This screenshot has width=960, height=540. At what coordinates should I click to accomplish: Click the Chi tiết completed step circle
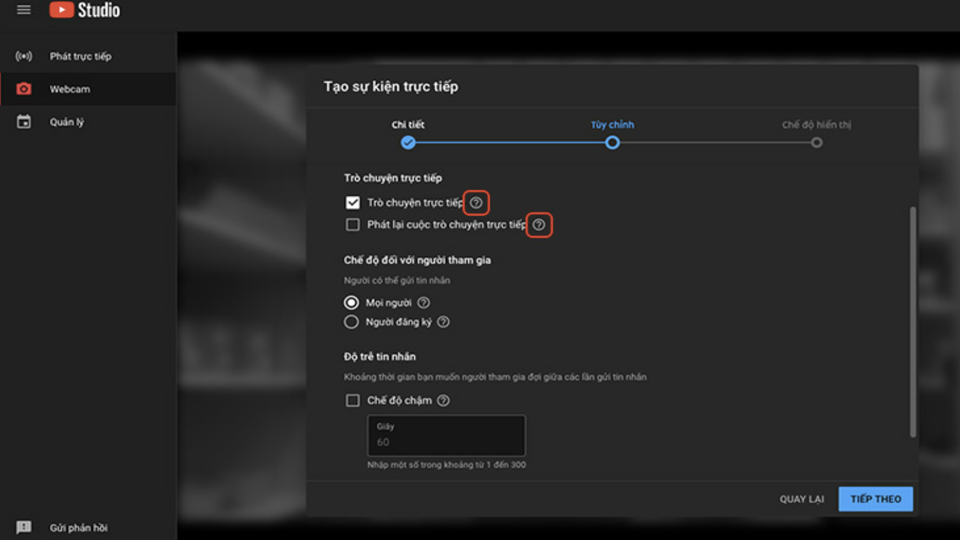408,143
